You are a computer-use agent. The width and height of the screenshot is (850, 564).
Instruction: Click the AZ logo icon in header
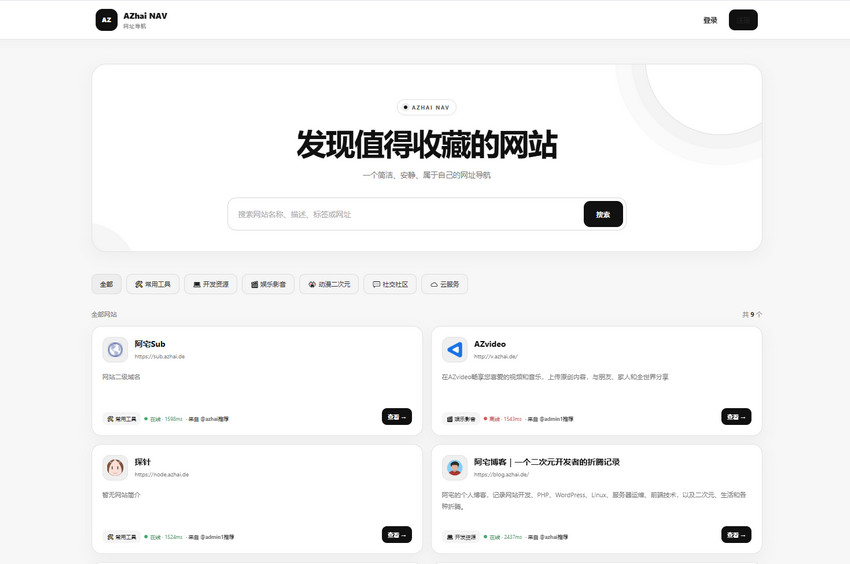[106, 20]
